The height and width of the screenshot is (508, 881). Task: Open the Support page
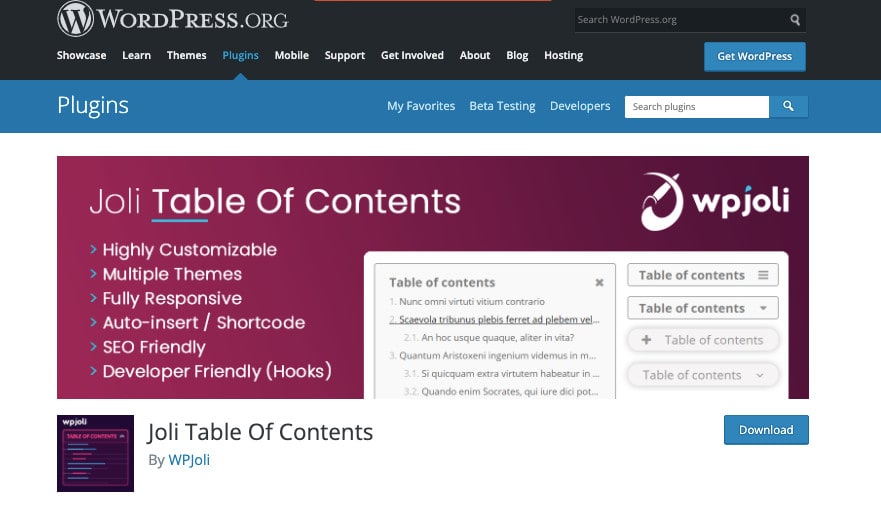pyautogui.click(x=345, y=55)
